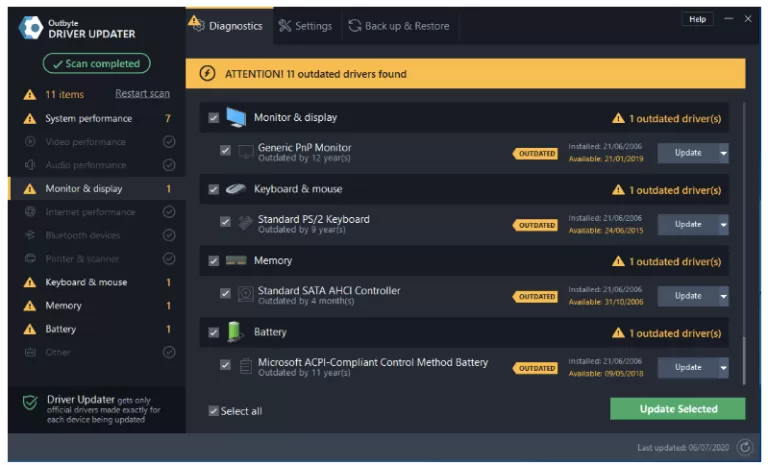Click the Printer & scanner icon
The height and width of the screenshot is (465, 768).
(x=30, y=259)
